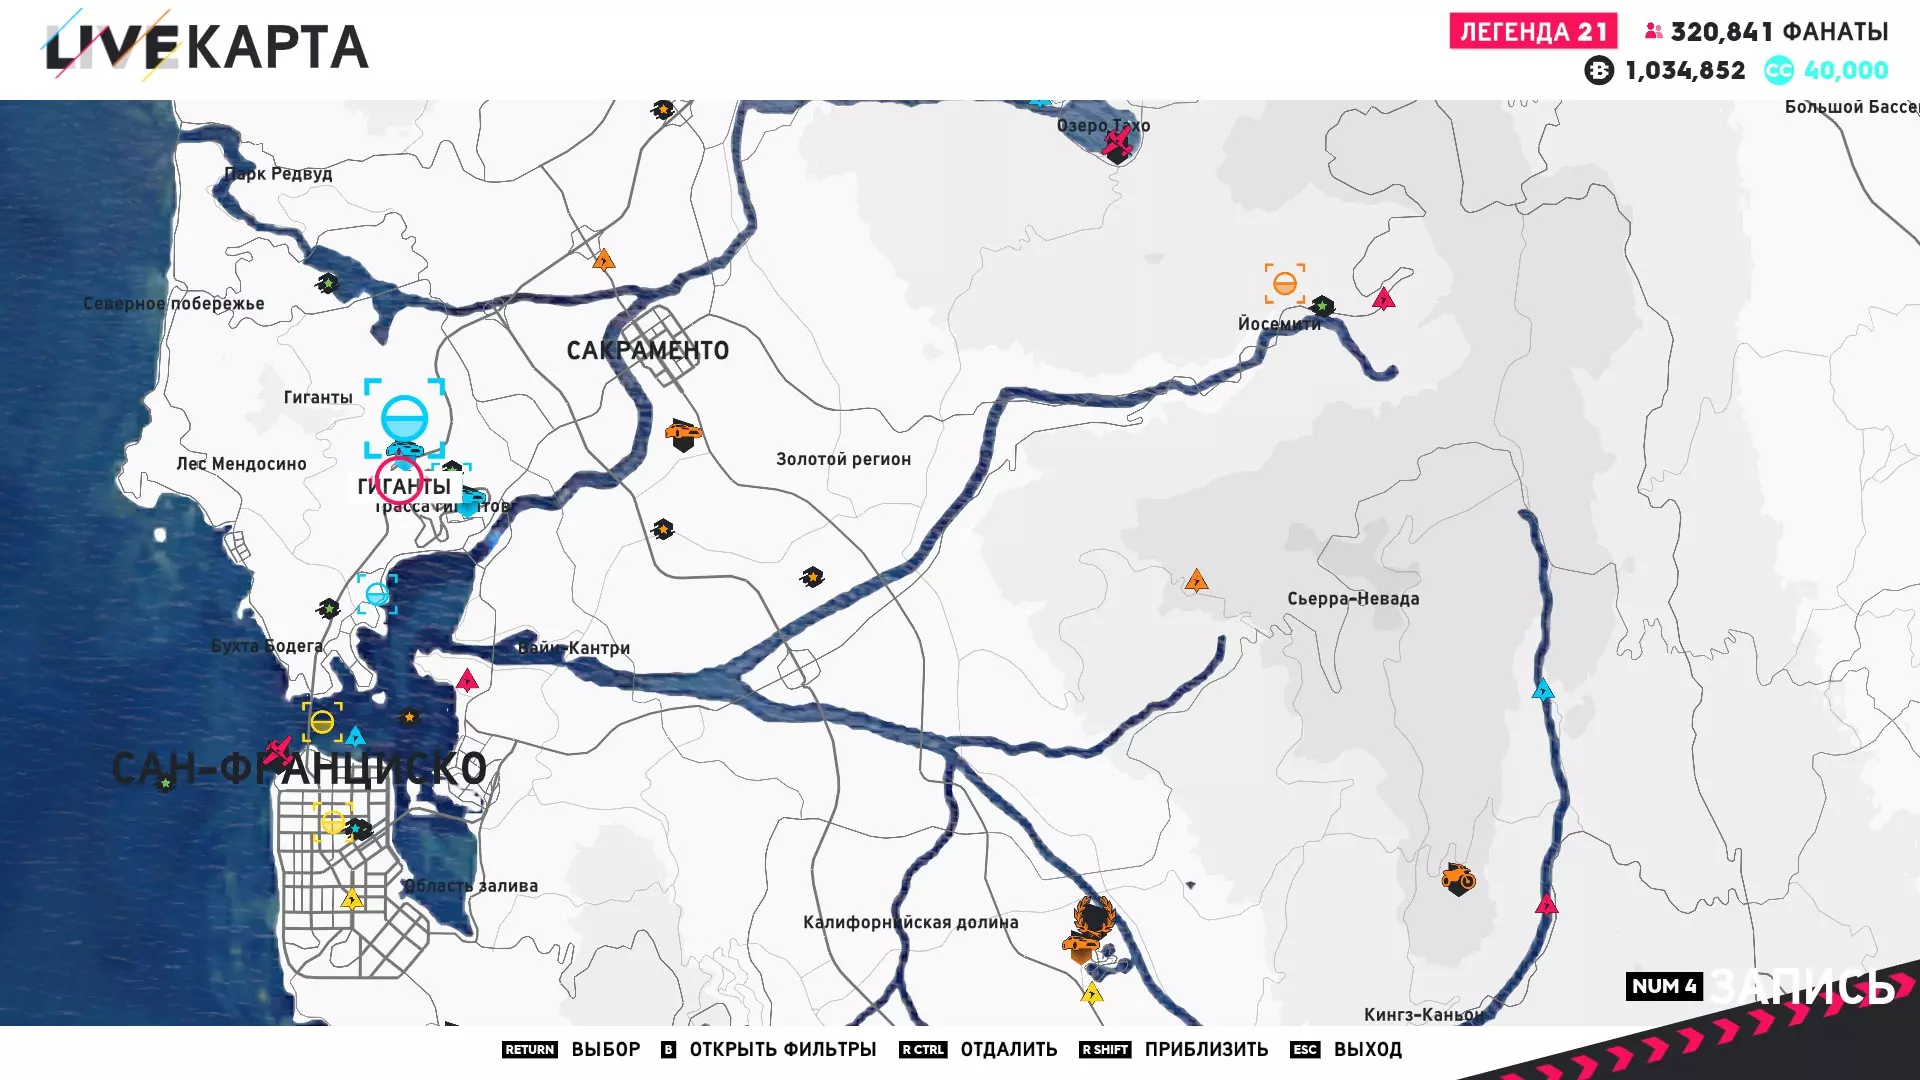Click the small cyan bracketed event near Бухта Бодега
The width and height of the screenshot is (1920, 1080).
tap(377, 594)
